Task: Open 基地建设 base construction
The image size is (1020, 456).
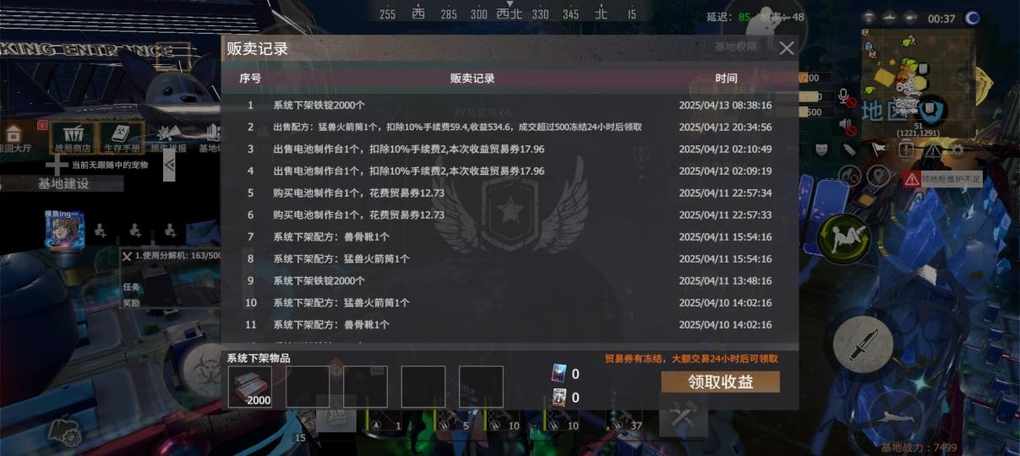Action: pos(62,184)
